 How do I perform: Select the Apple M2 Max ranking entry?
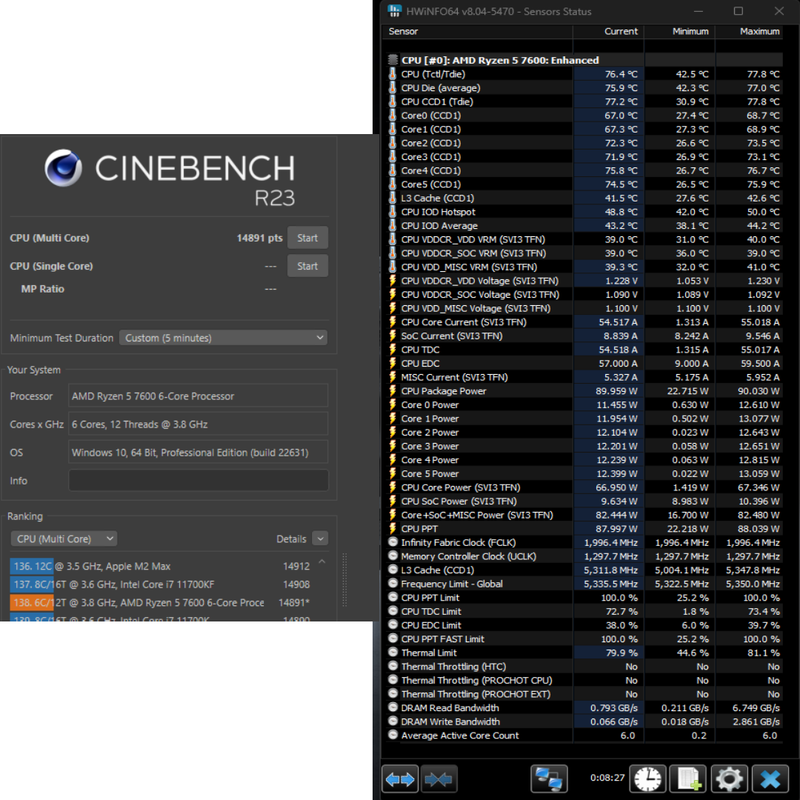pos(160,566)
